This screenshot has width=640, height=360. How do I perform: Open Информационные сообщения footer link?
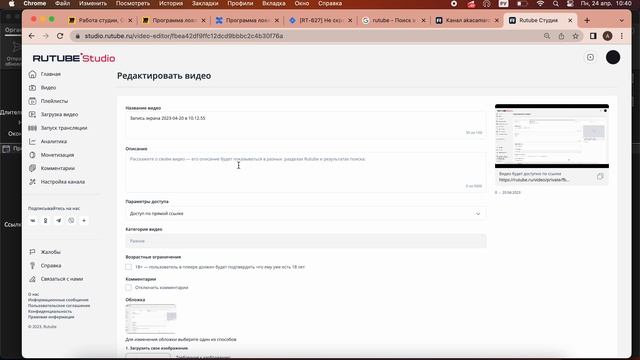(x=58, y=300)
